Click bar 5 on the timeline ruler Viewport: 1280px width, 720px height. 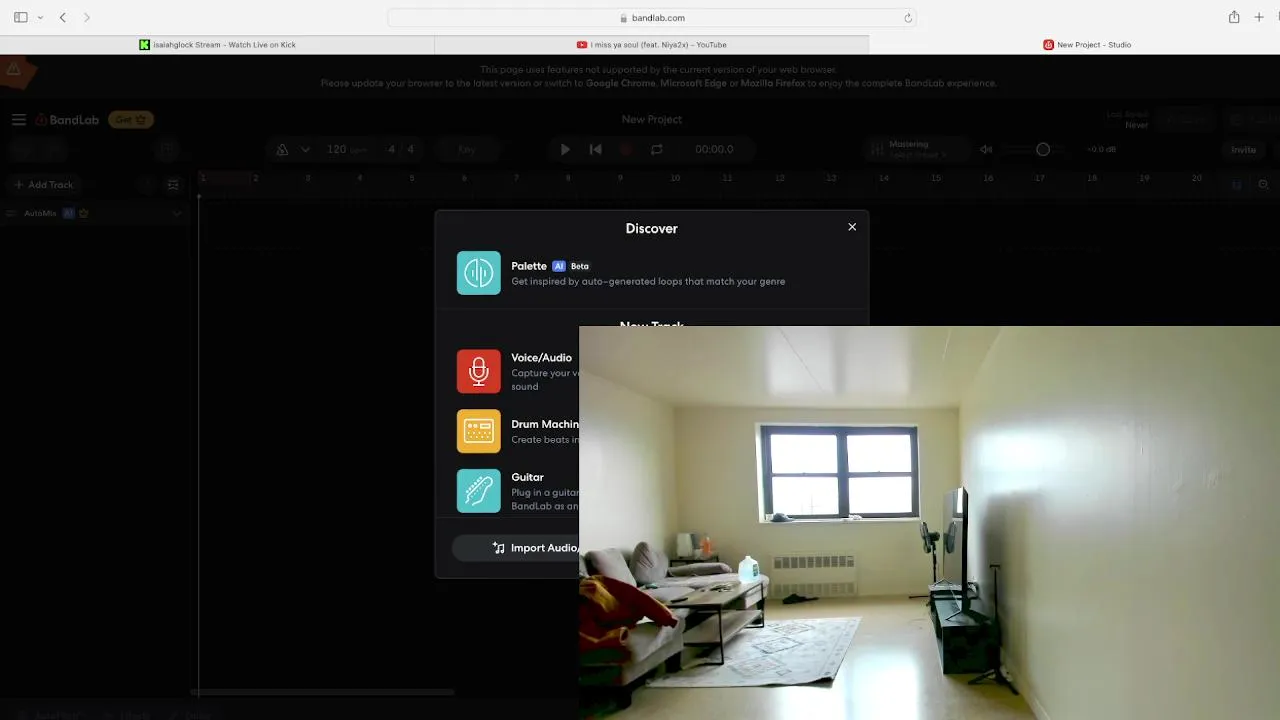pyautogui.click(x=411, y=178)
